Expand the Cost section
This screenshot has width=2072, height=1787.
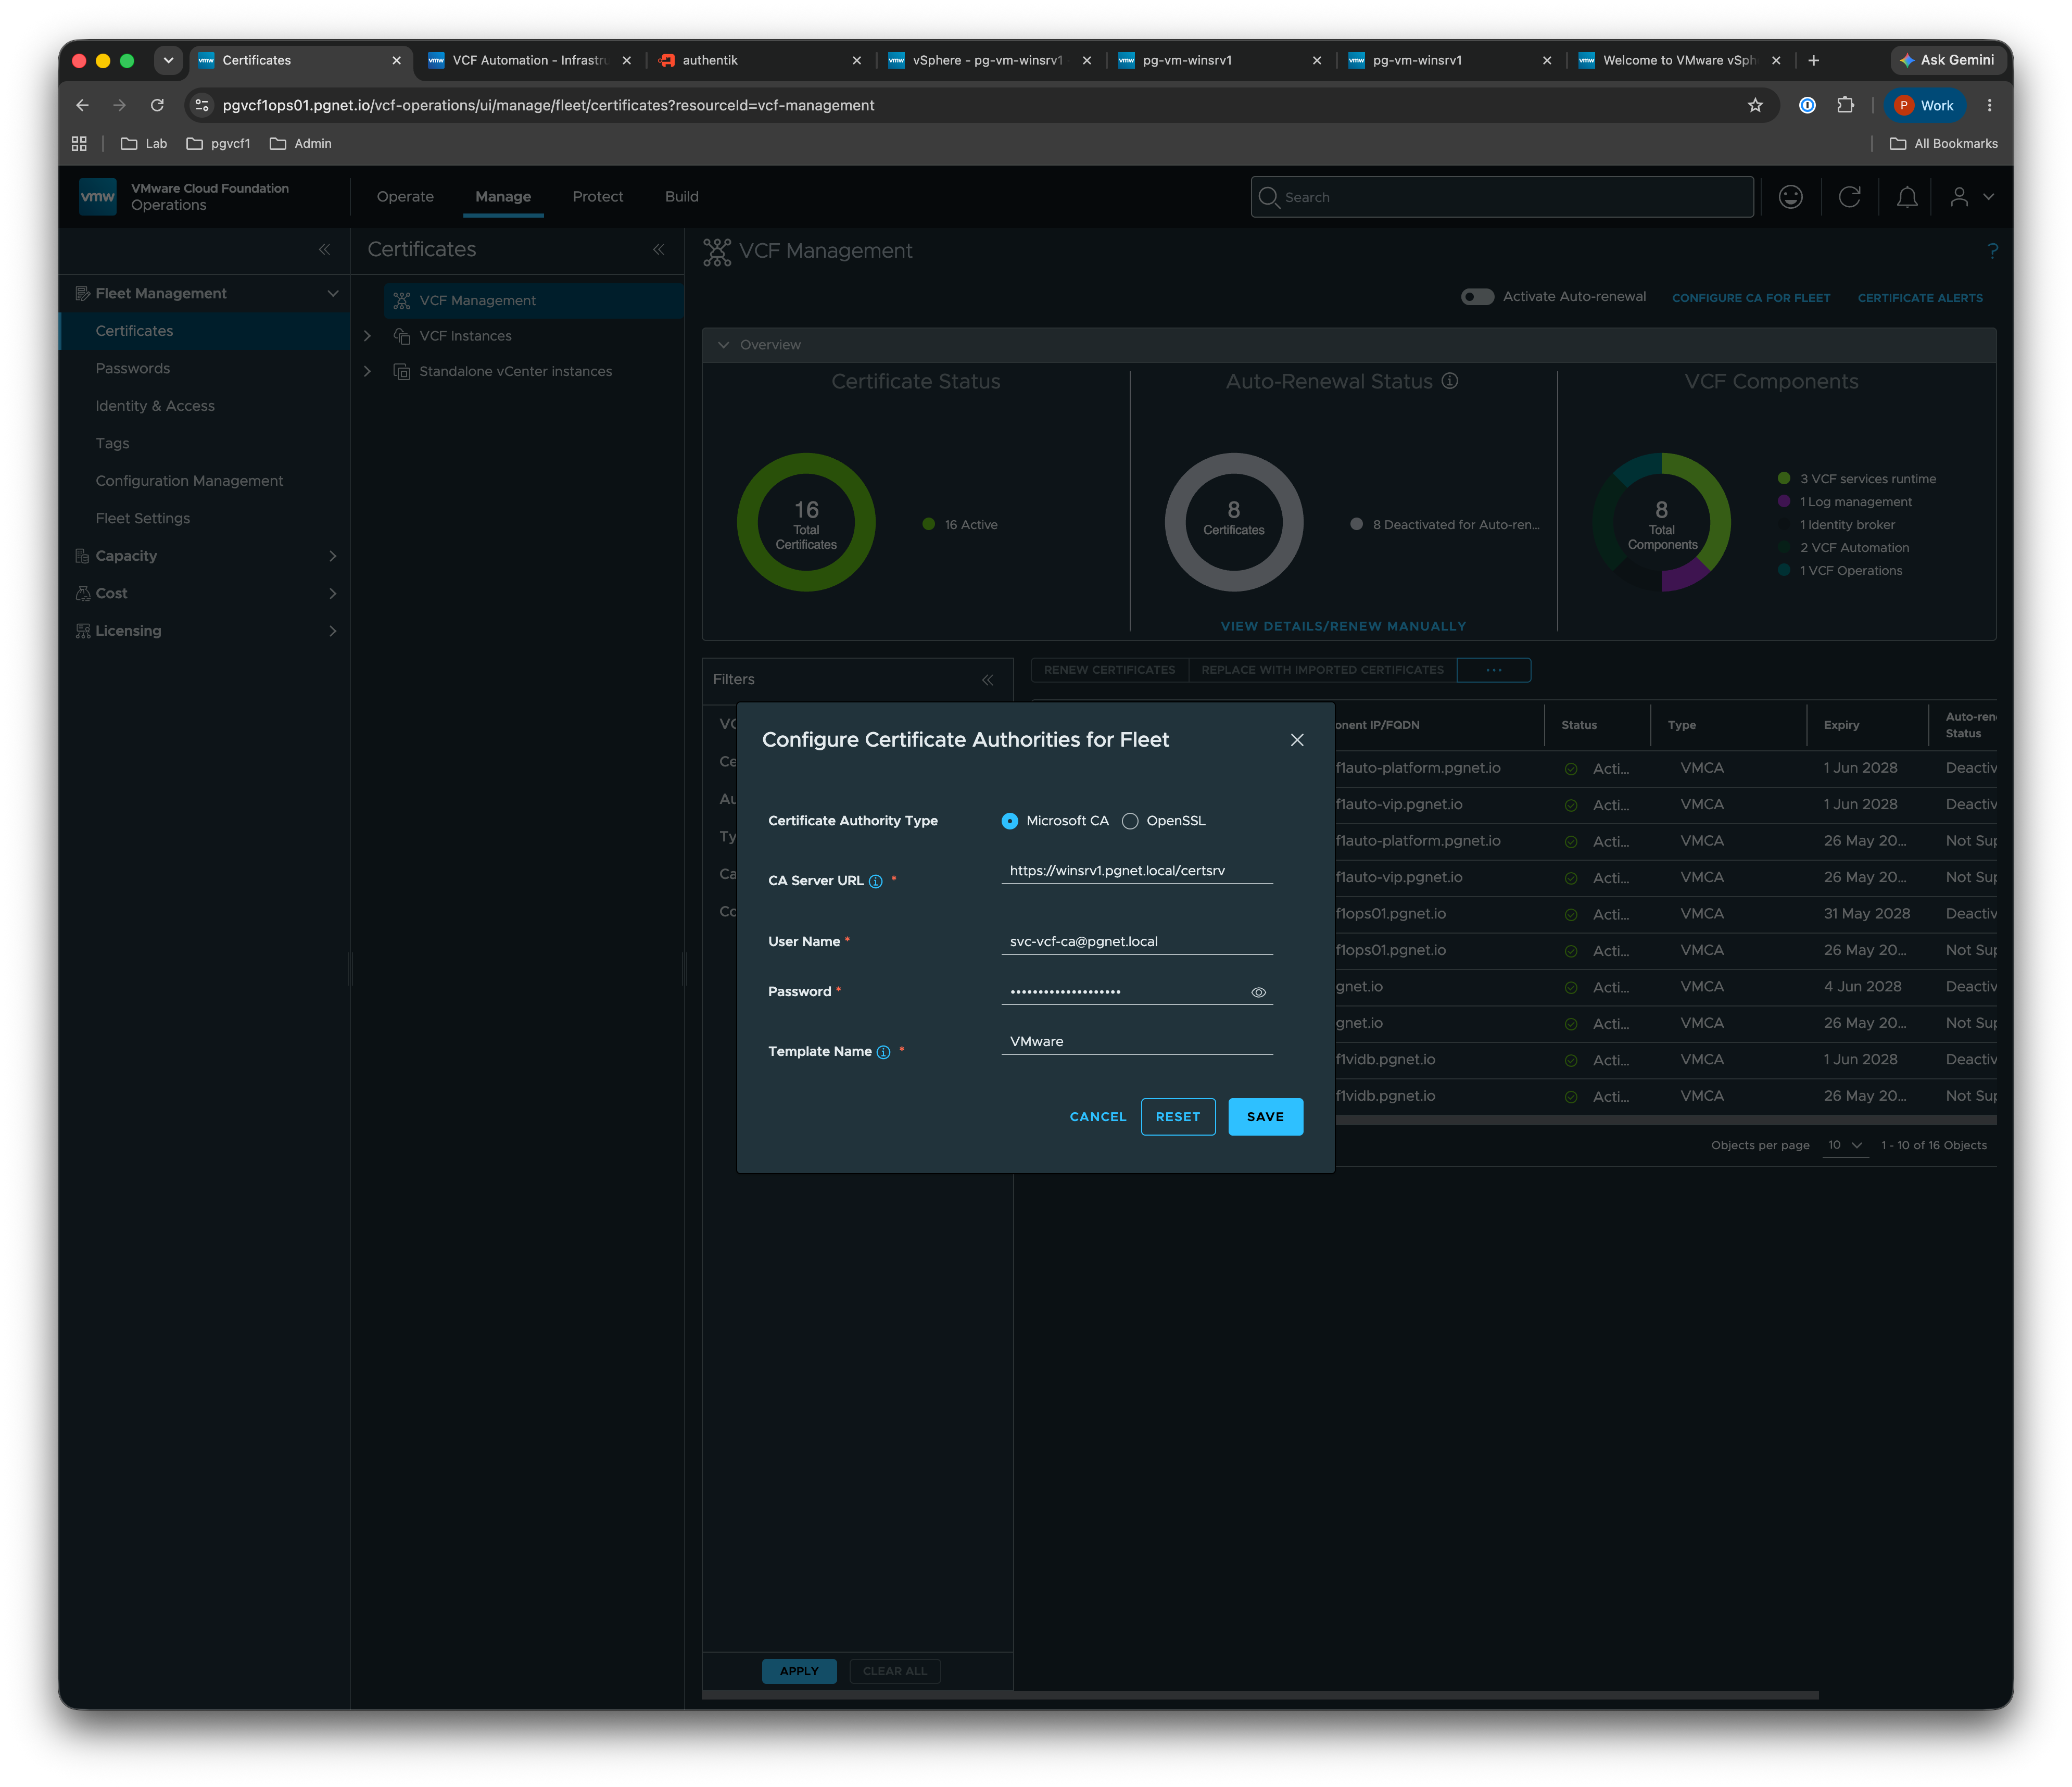pos(333,593)
